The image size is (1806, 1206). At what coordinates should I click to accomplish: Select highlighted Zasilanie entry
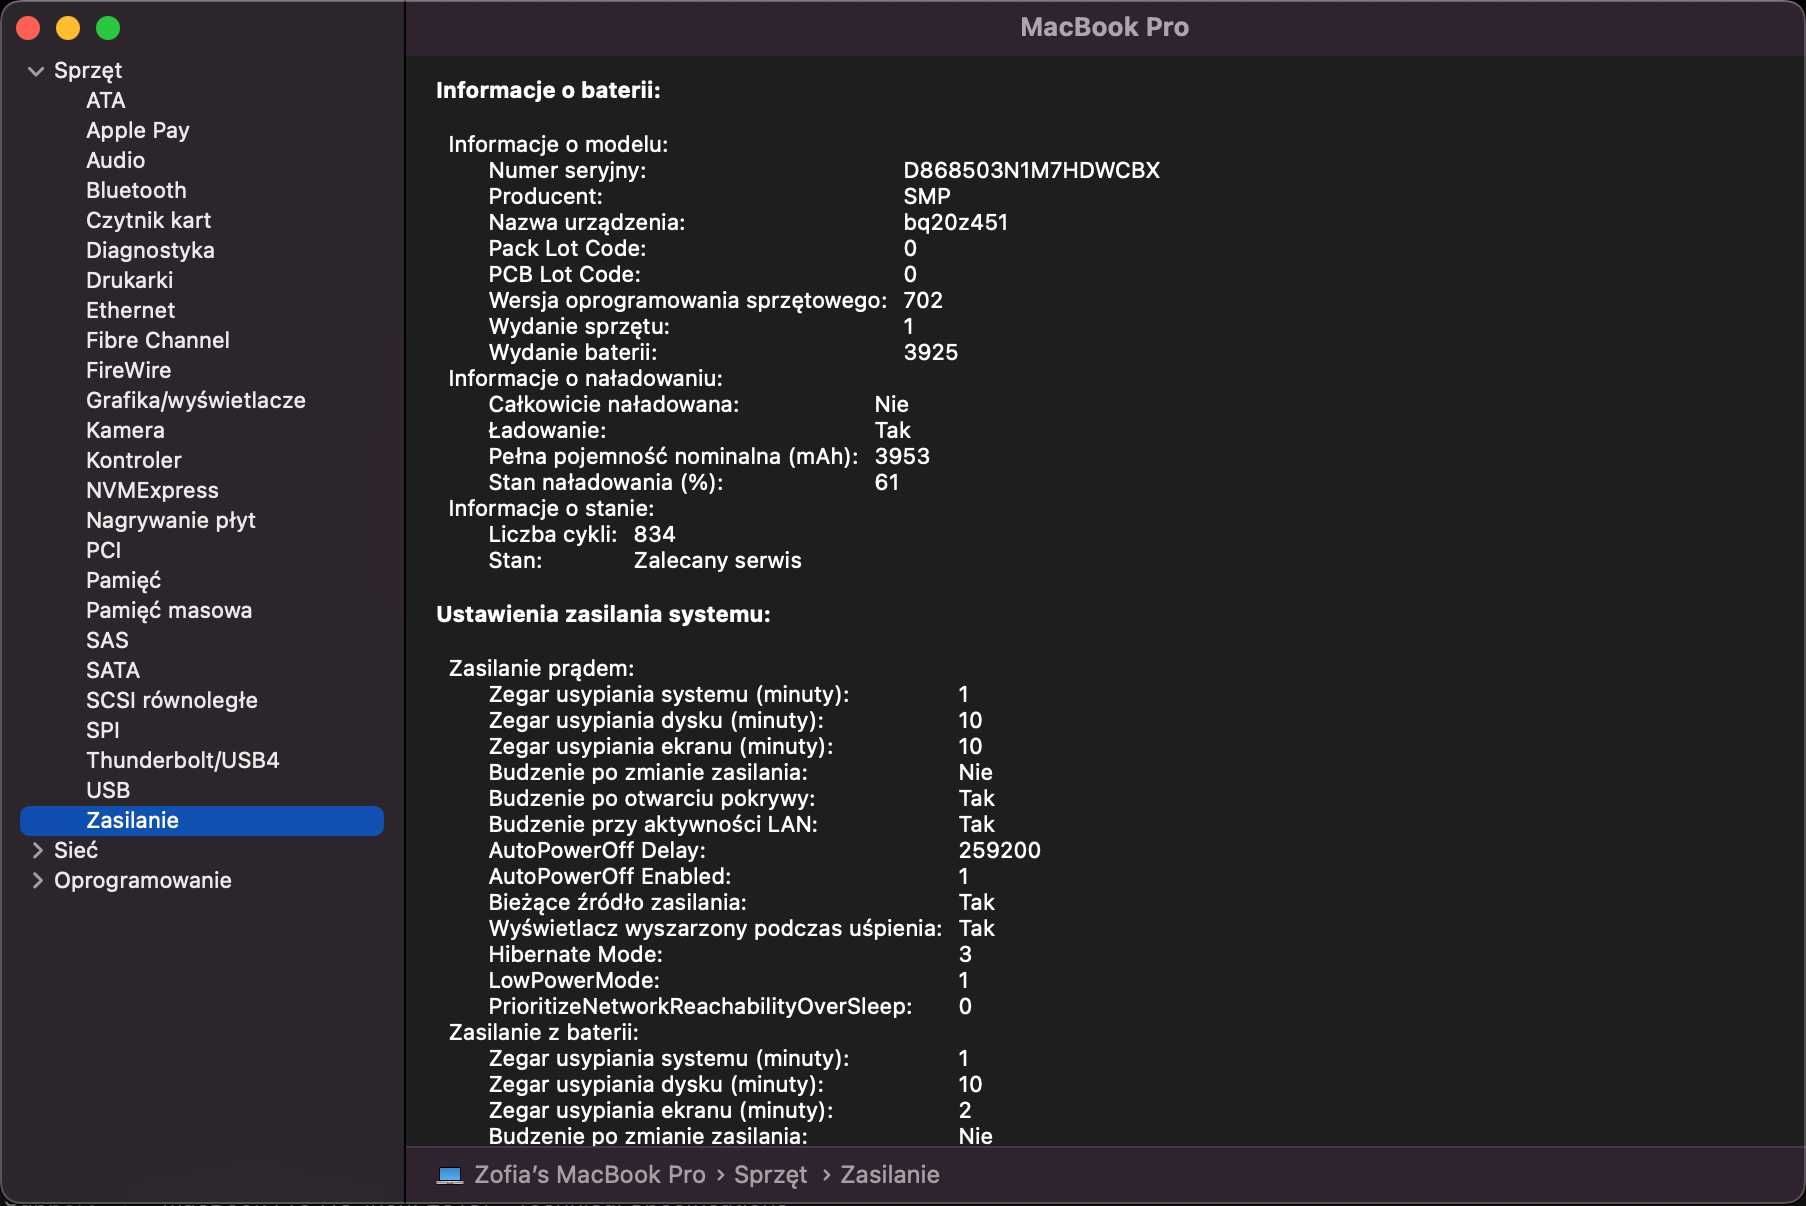point(202,820)
